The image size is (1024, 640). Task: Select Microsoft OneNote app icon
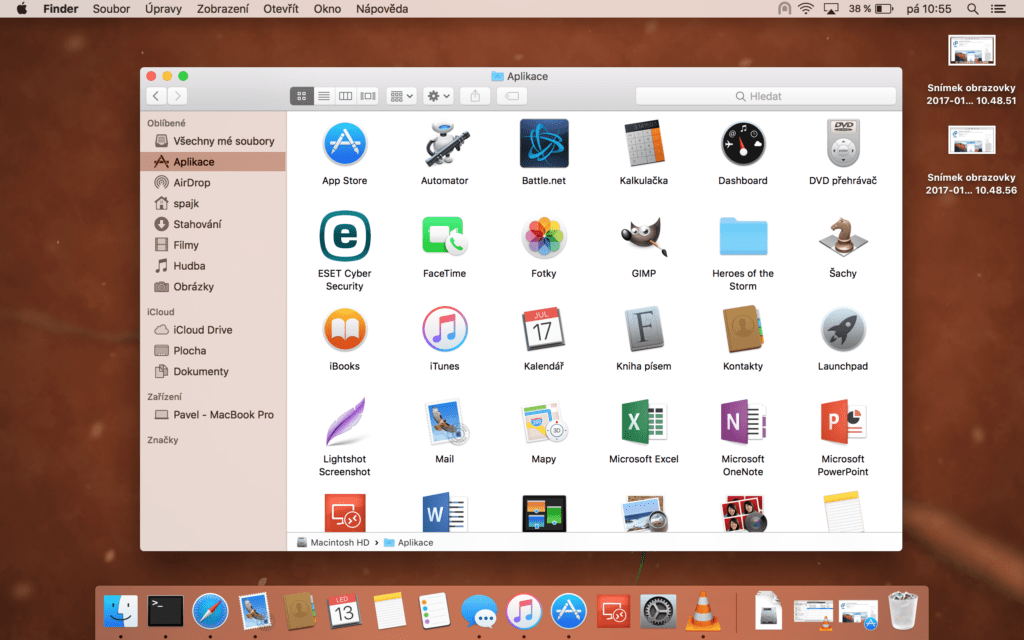[x=743, y=423]
